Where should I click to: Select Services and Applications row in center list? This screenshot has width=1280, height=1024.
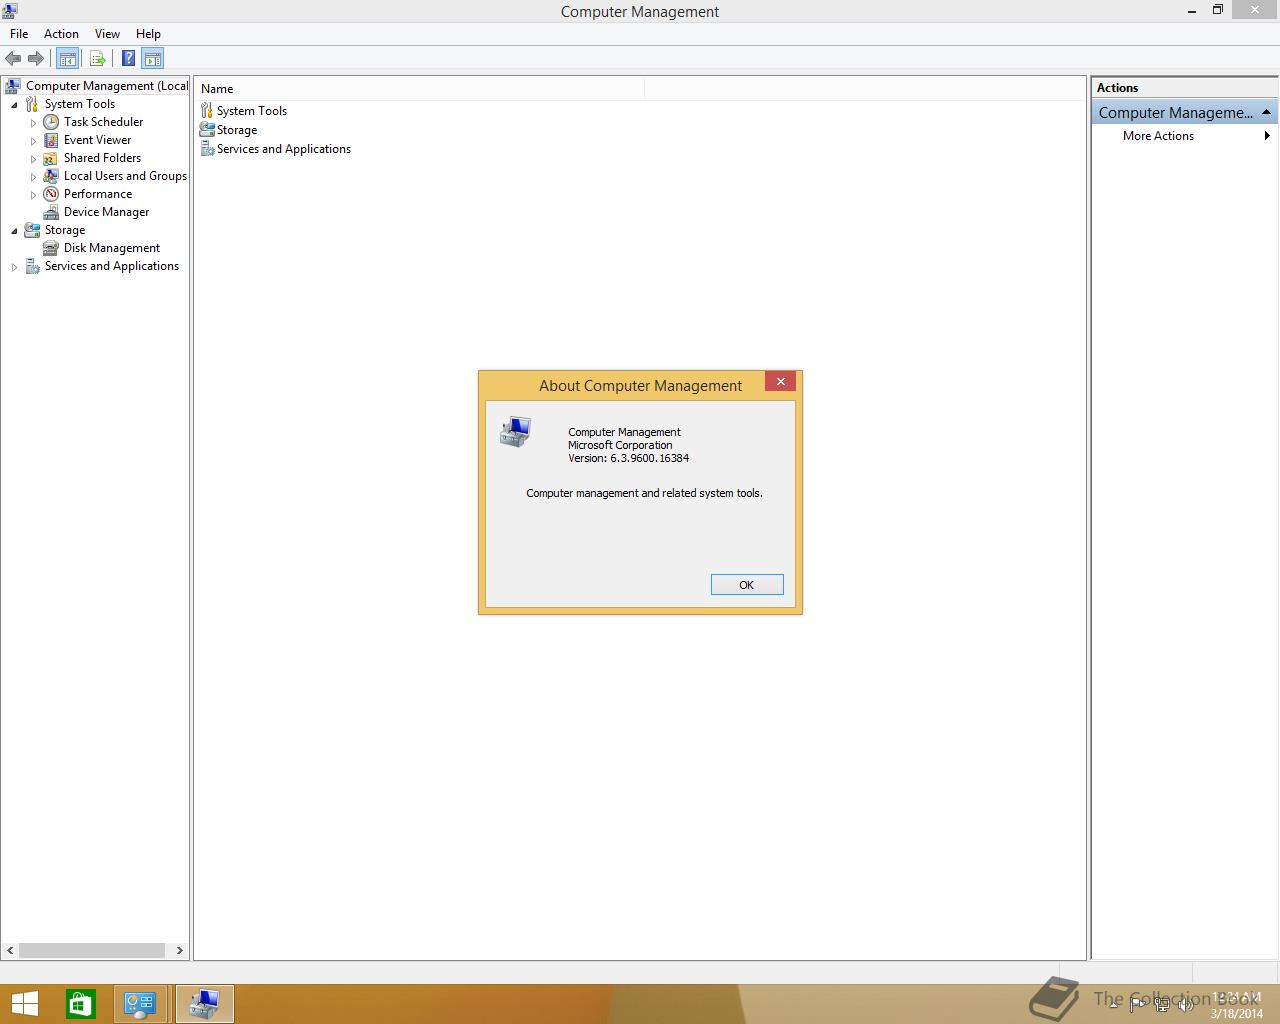[x=275, y=149]
